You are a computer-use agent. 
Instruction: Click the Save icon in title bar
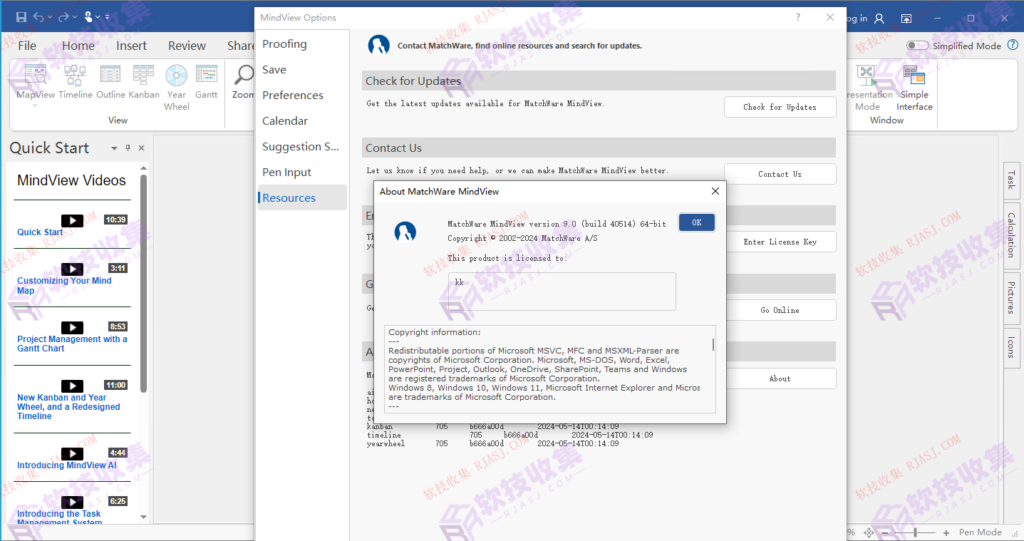pos(21,18)
